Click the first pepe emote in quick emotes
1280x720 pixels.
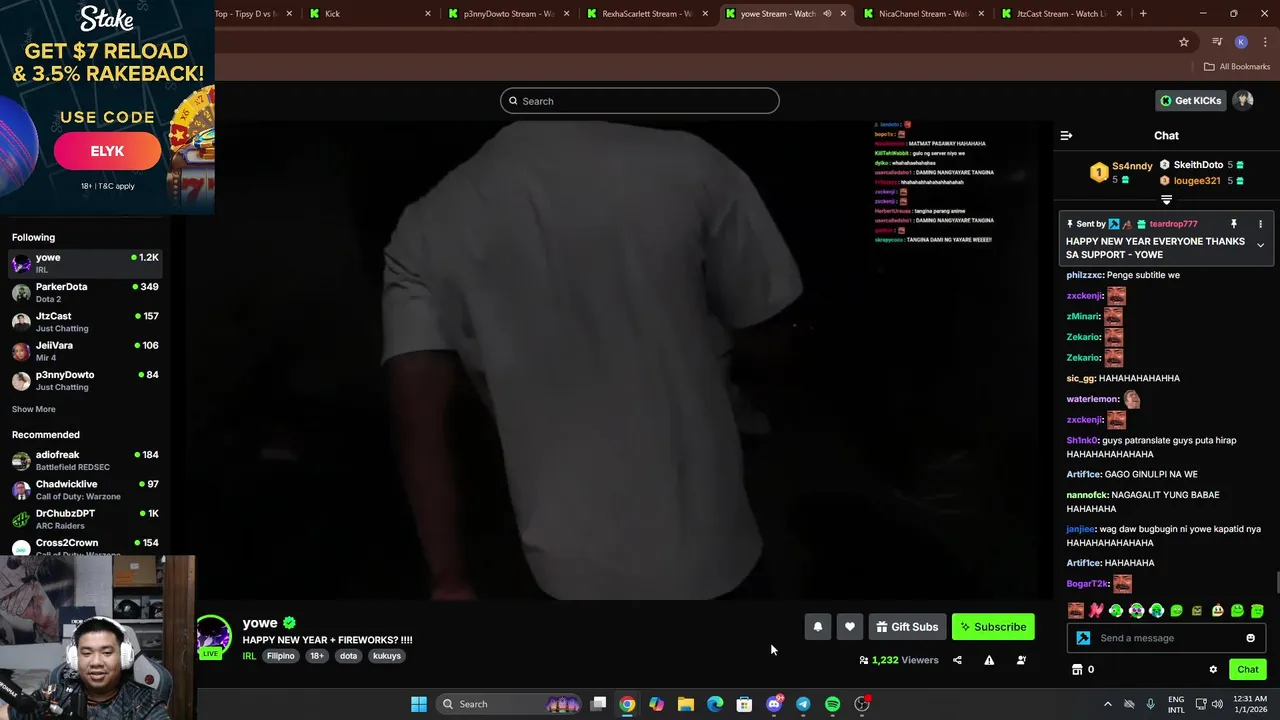pyautogui.click(x=1116, y=610)
